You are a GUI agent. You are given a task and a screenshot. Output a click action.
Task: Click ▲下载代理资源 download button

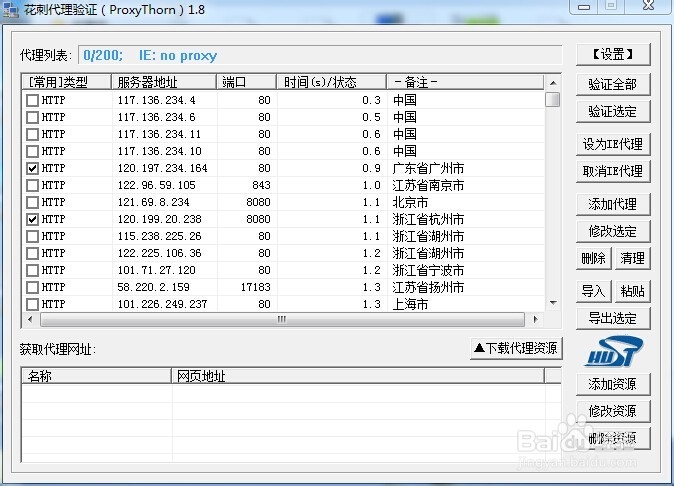[516, 348]
